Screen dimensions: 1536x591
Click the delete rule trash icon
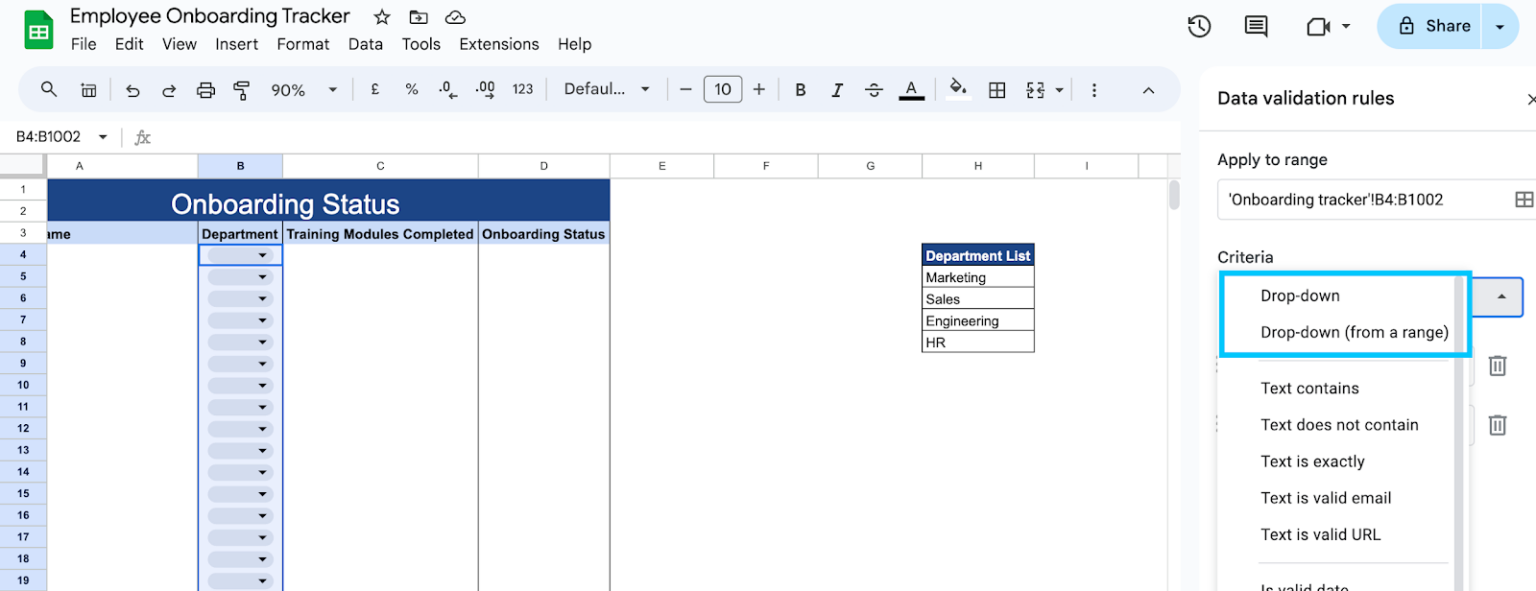tap(1497, 365)
